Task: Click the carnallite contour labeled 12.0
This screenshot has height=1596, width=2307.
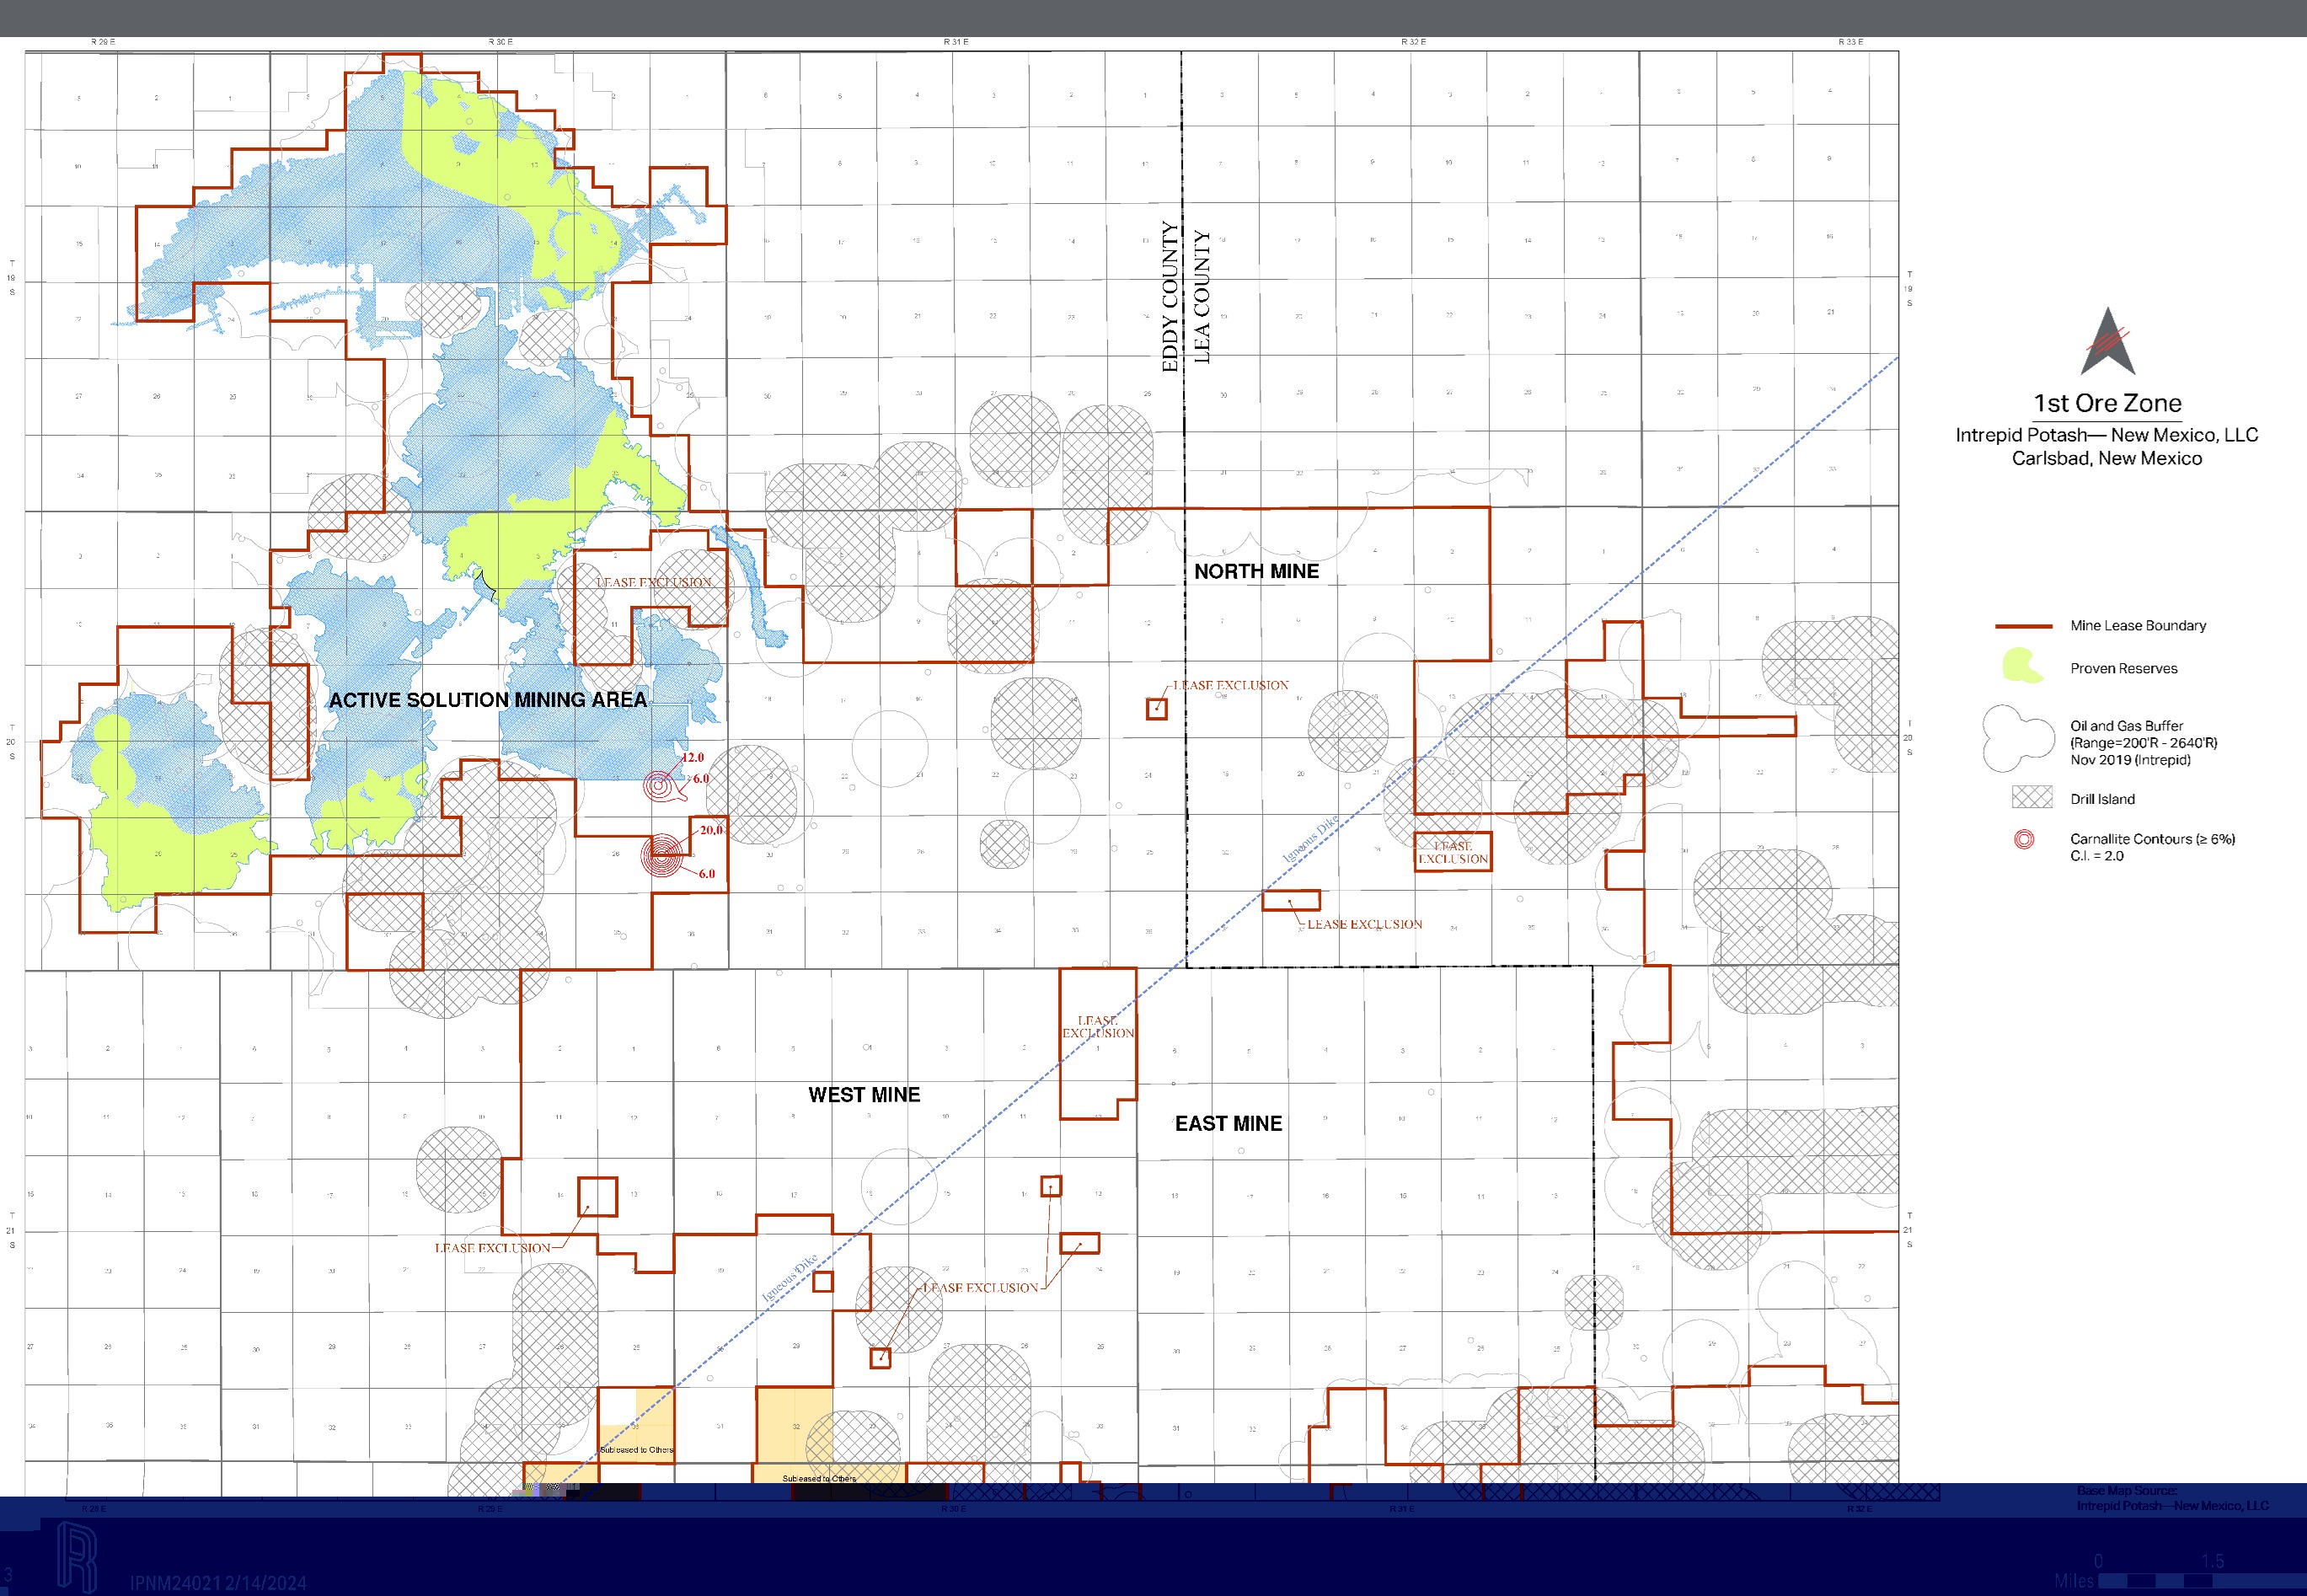Action: tap(659, 787)
